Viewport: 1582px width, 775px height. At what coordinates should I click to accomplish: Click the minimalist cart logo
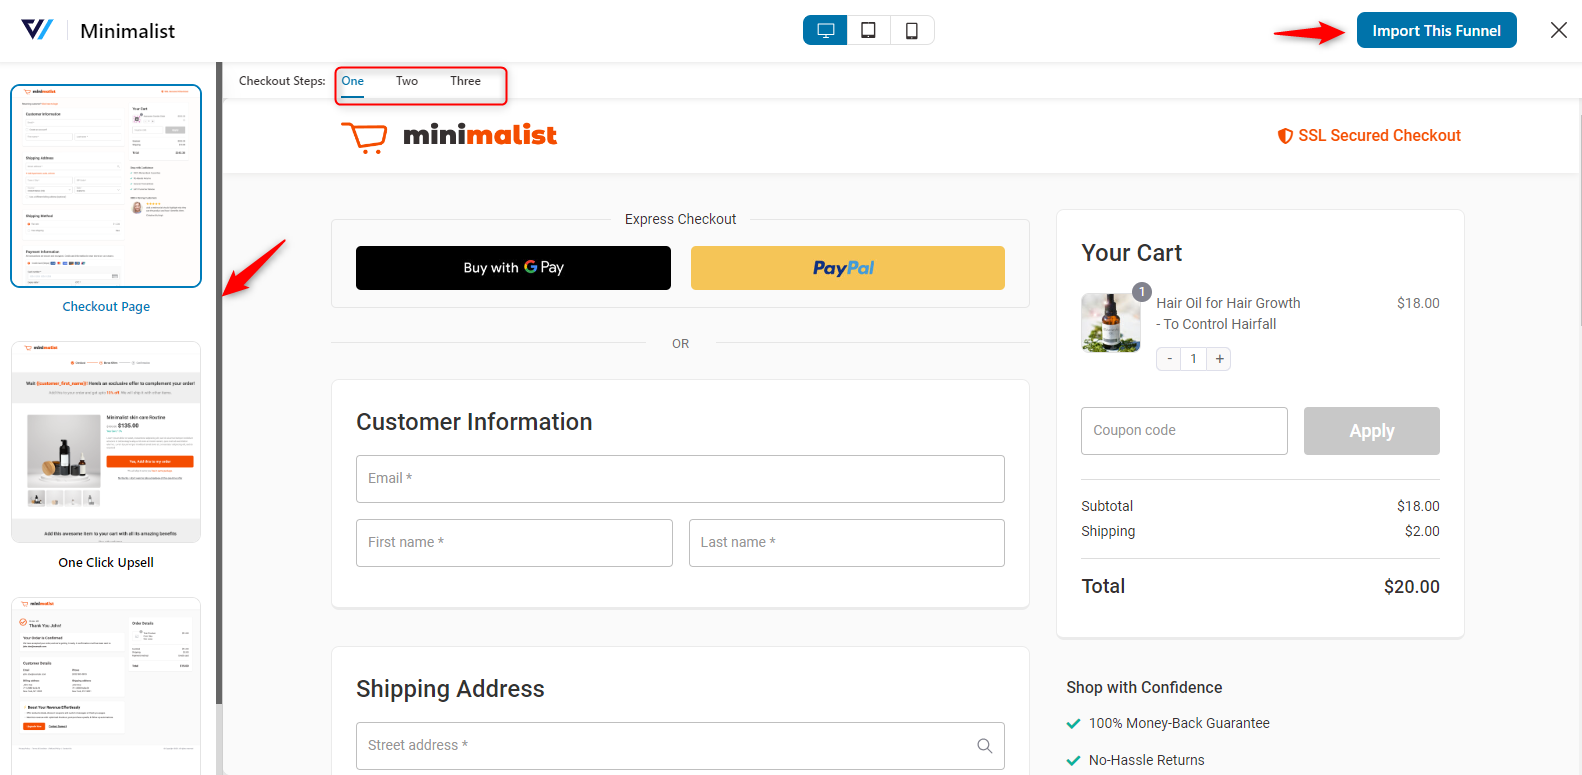point(449,136)
